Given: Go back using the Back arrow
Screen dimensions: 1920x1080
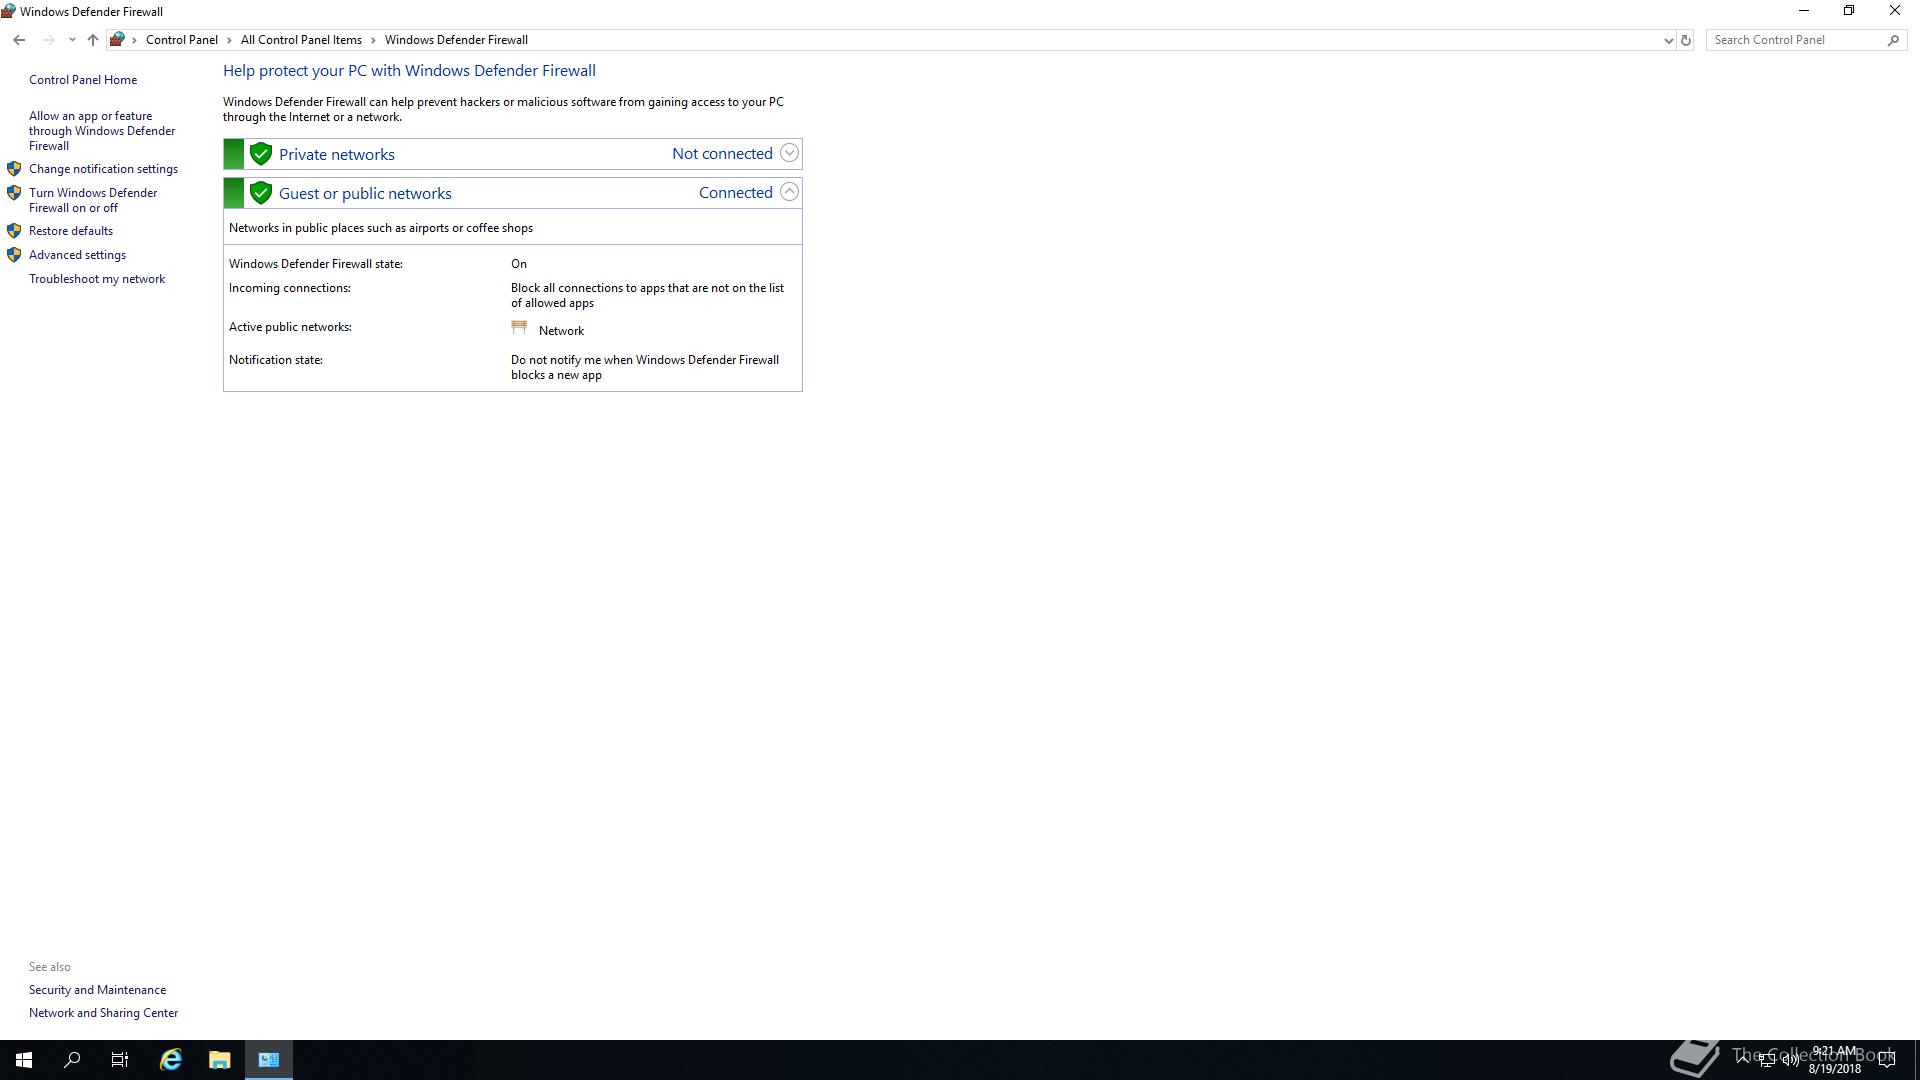Looking at the screenshot, I should [19, 40].
